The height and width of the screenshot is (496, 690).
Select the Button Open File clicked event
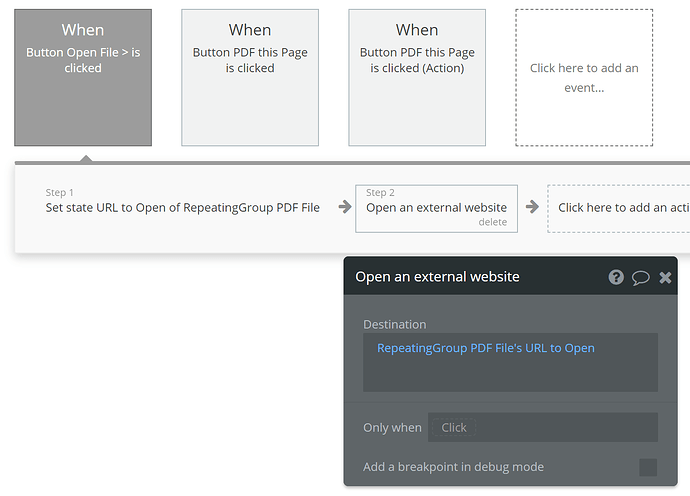click(83, 78)
